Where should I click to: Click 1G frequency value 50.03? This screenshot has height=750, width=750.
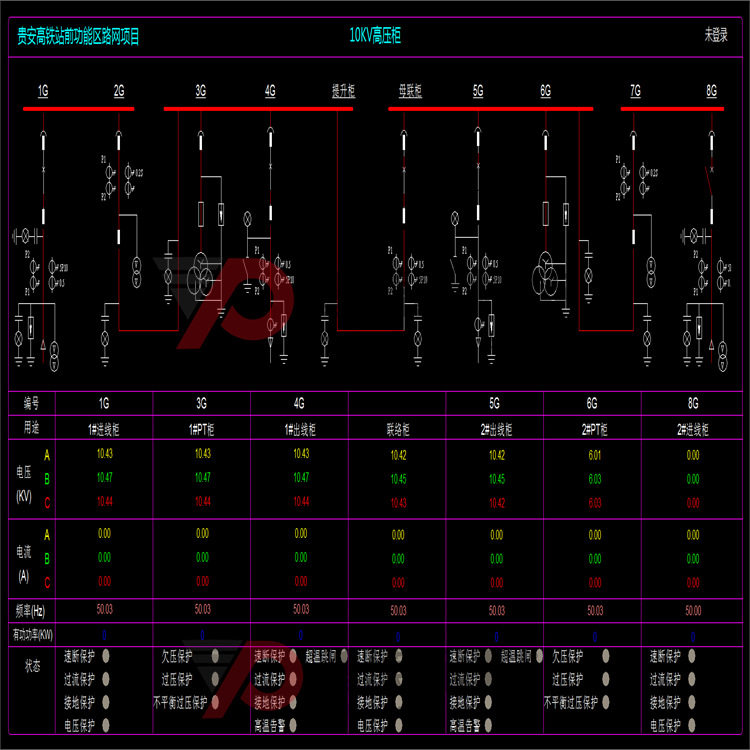tap(105, 609)
